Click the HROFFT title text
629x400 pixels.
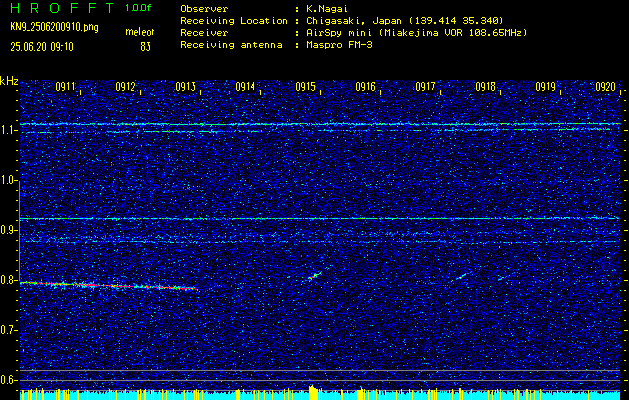click(x=62, y=8)
